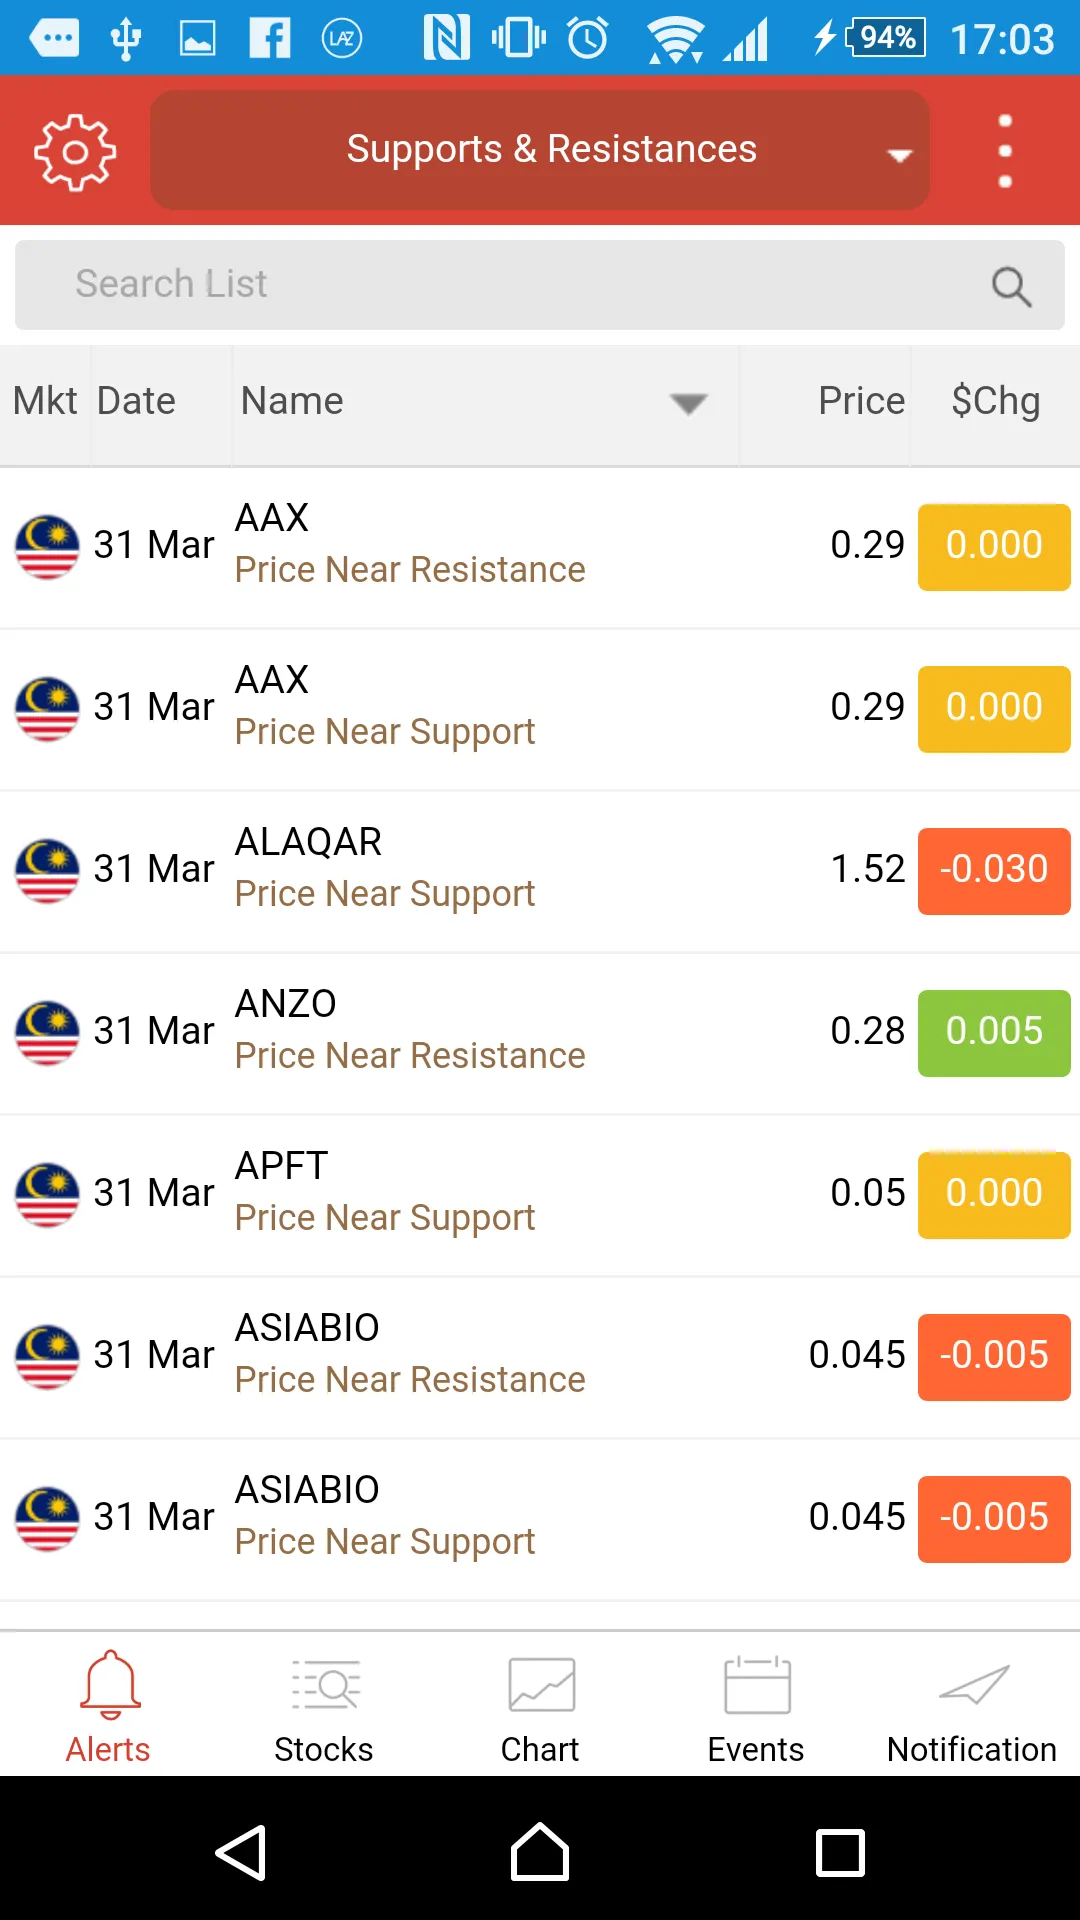
Task: Open the Alerts bell tab
Action: pos(109,1706)
